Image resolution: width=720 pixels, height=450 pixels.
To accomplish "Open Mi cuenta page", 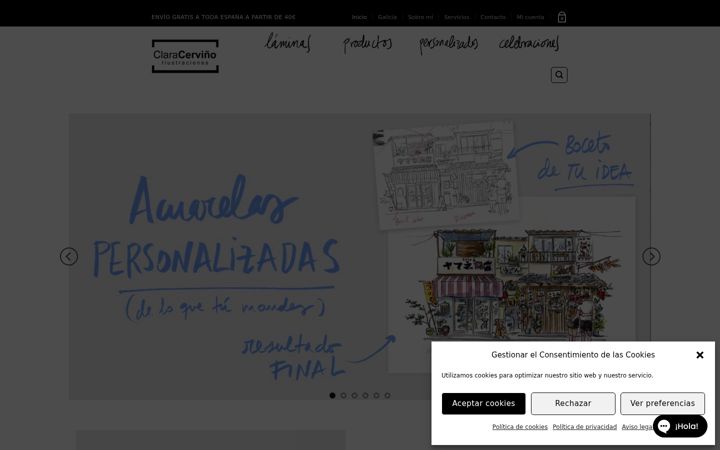I will point(530,17).
